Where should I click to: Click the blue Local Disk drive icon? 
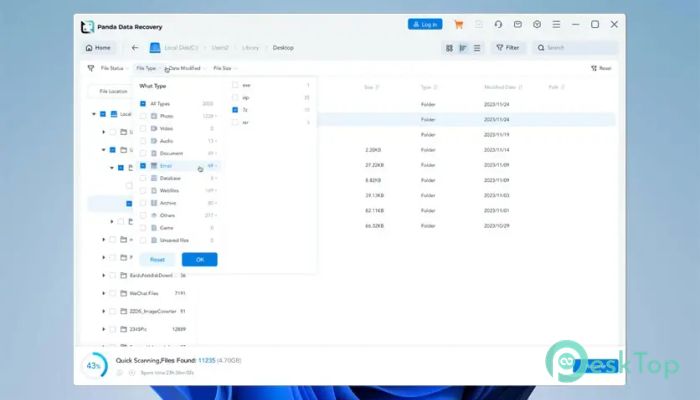[155, 48]
